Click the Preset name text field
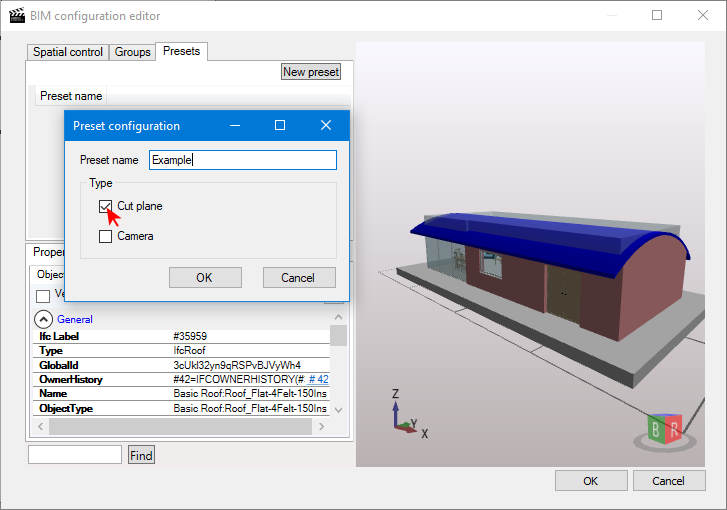This screenshot has width=727, height=510. (x=242, y=160)
